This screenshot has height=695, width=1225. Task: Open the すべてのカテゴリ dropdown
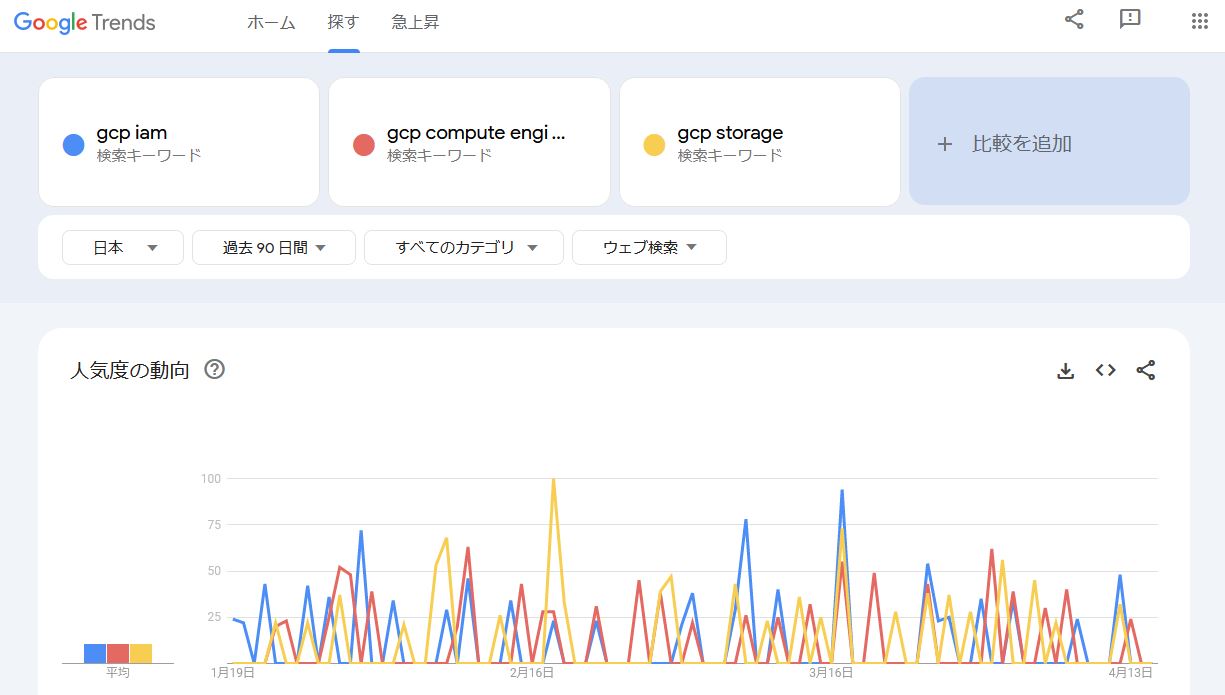click(x=464, y=248)
